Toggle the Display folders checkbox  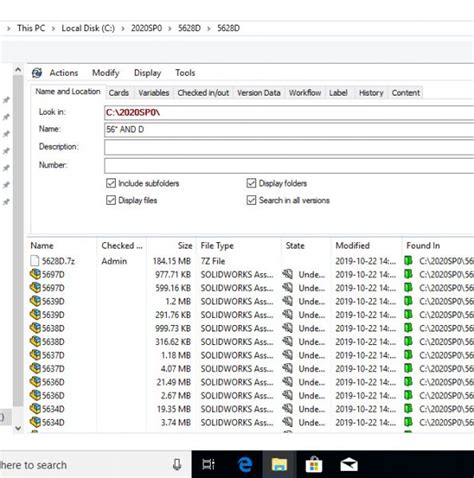click(251, 183)
